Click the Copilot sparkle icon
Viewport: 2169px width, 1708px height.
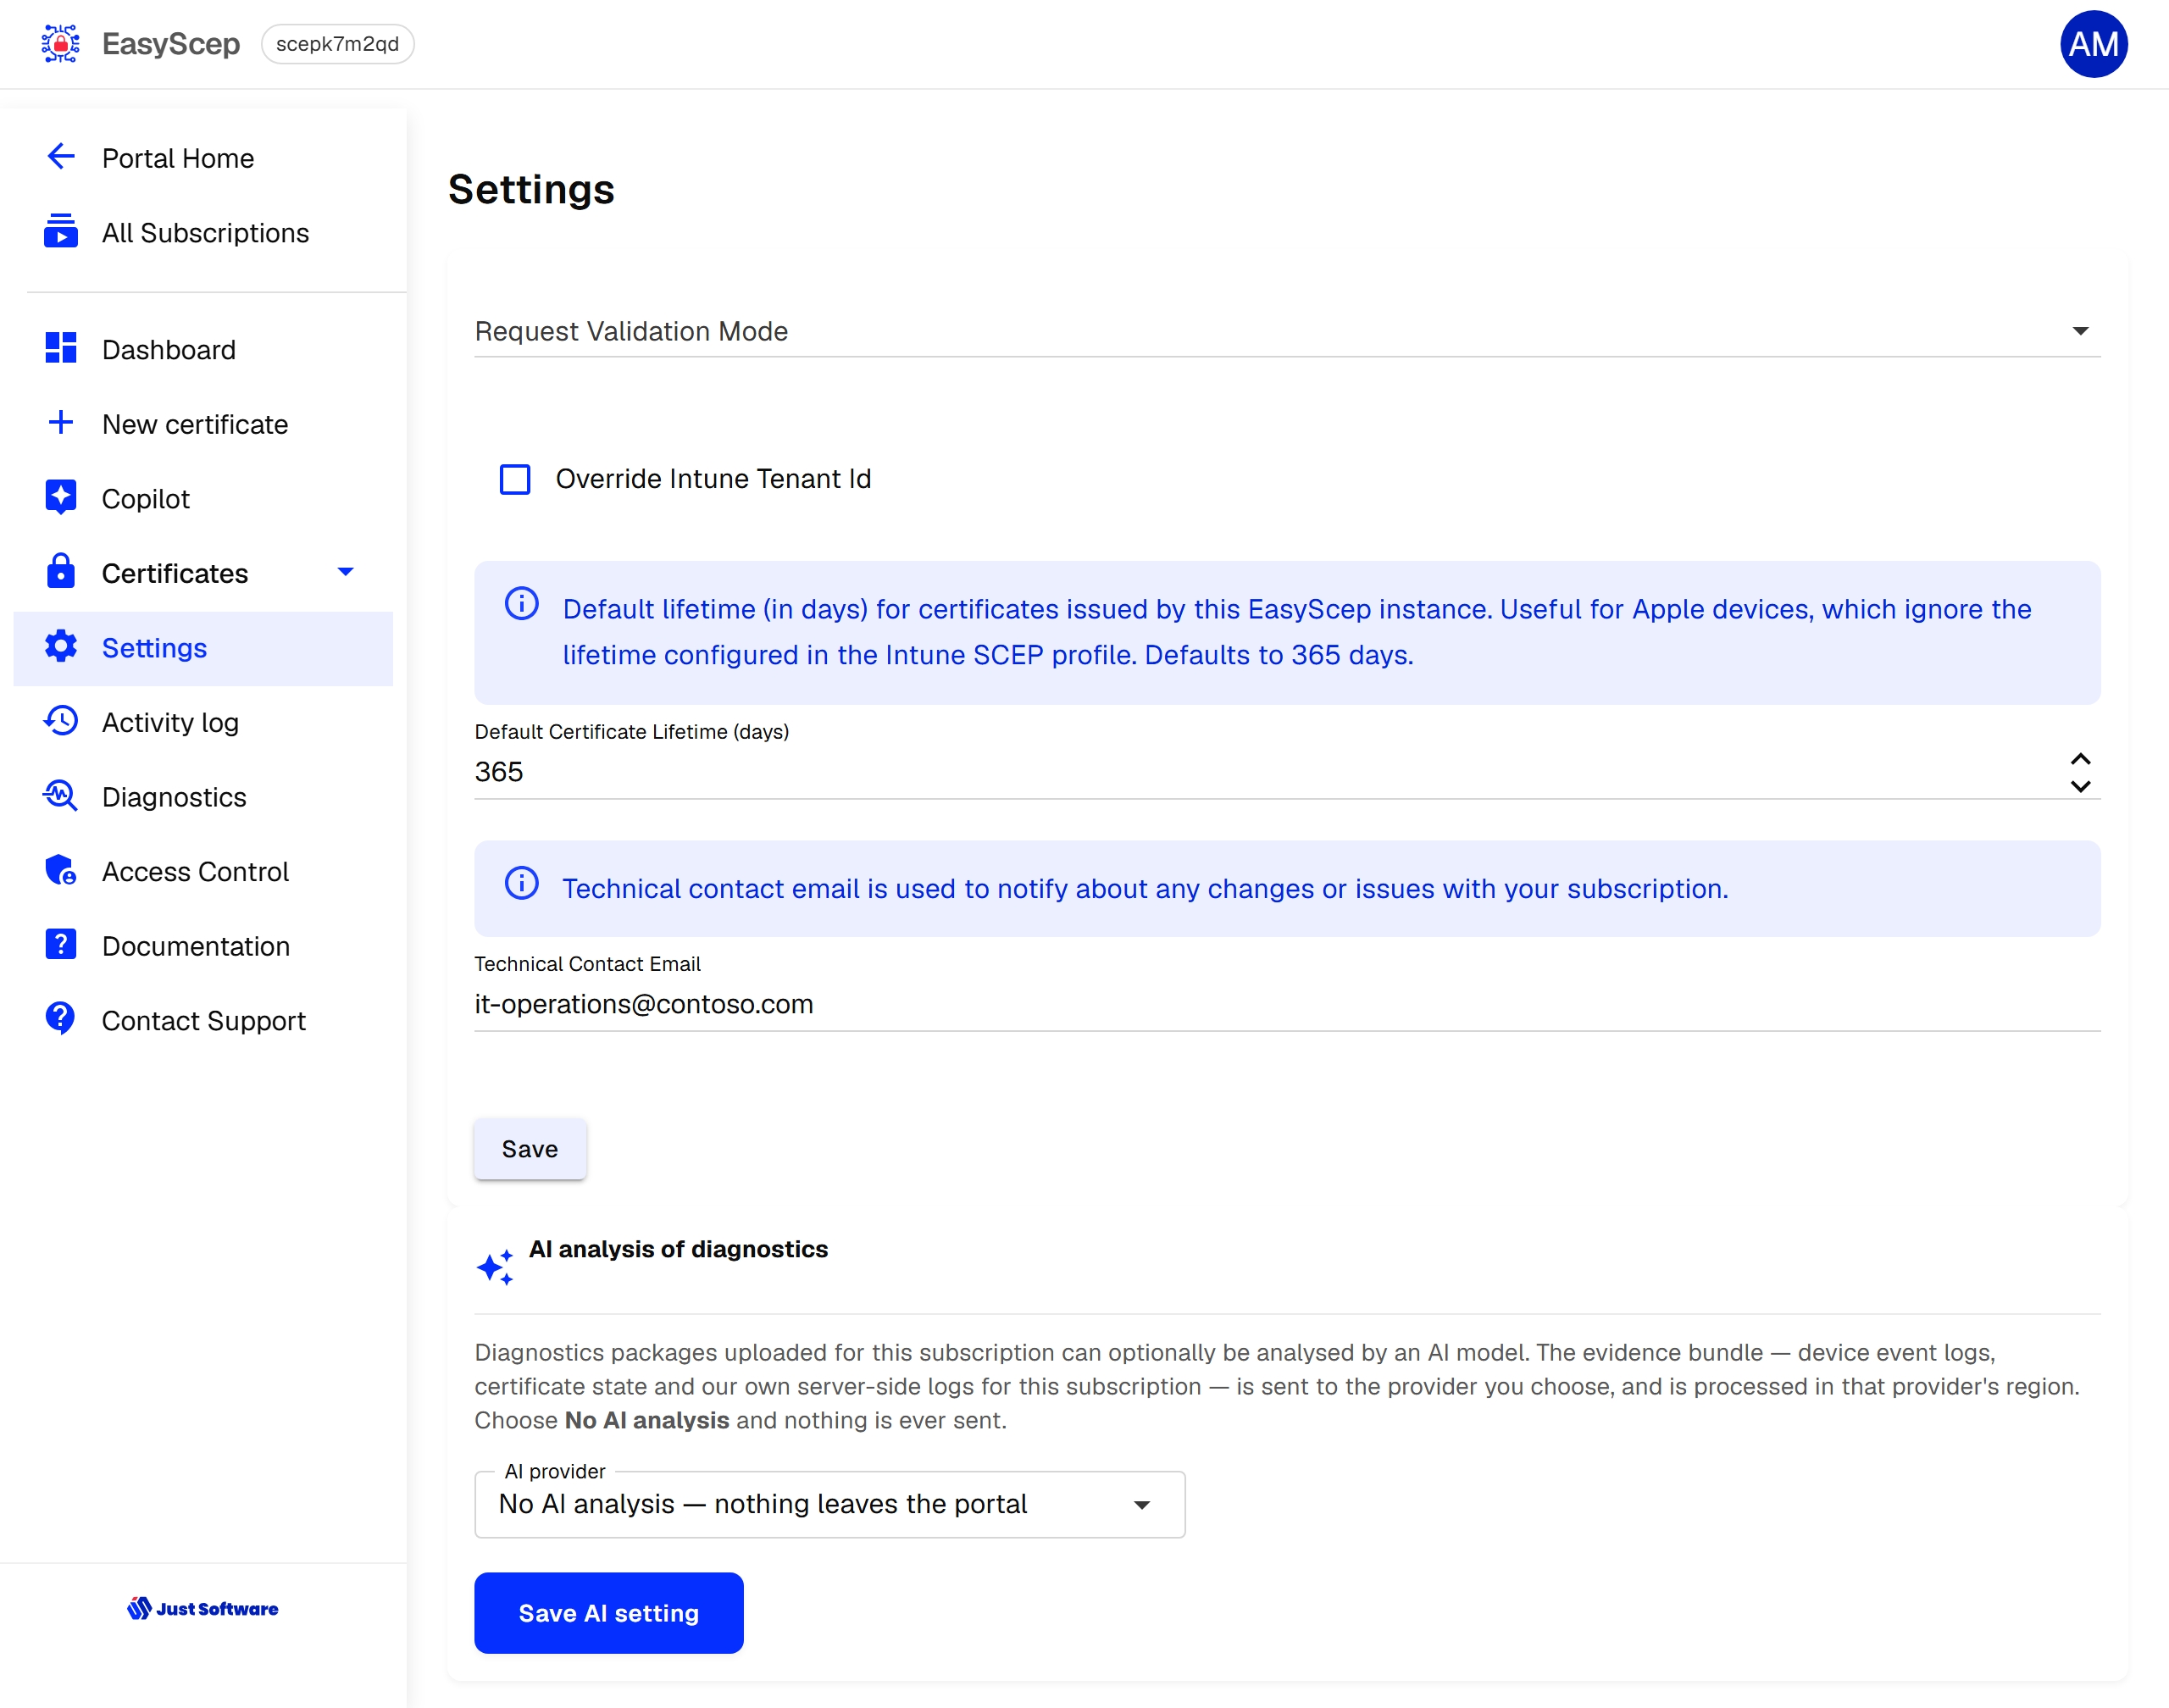tap(61, 497)
